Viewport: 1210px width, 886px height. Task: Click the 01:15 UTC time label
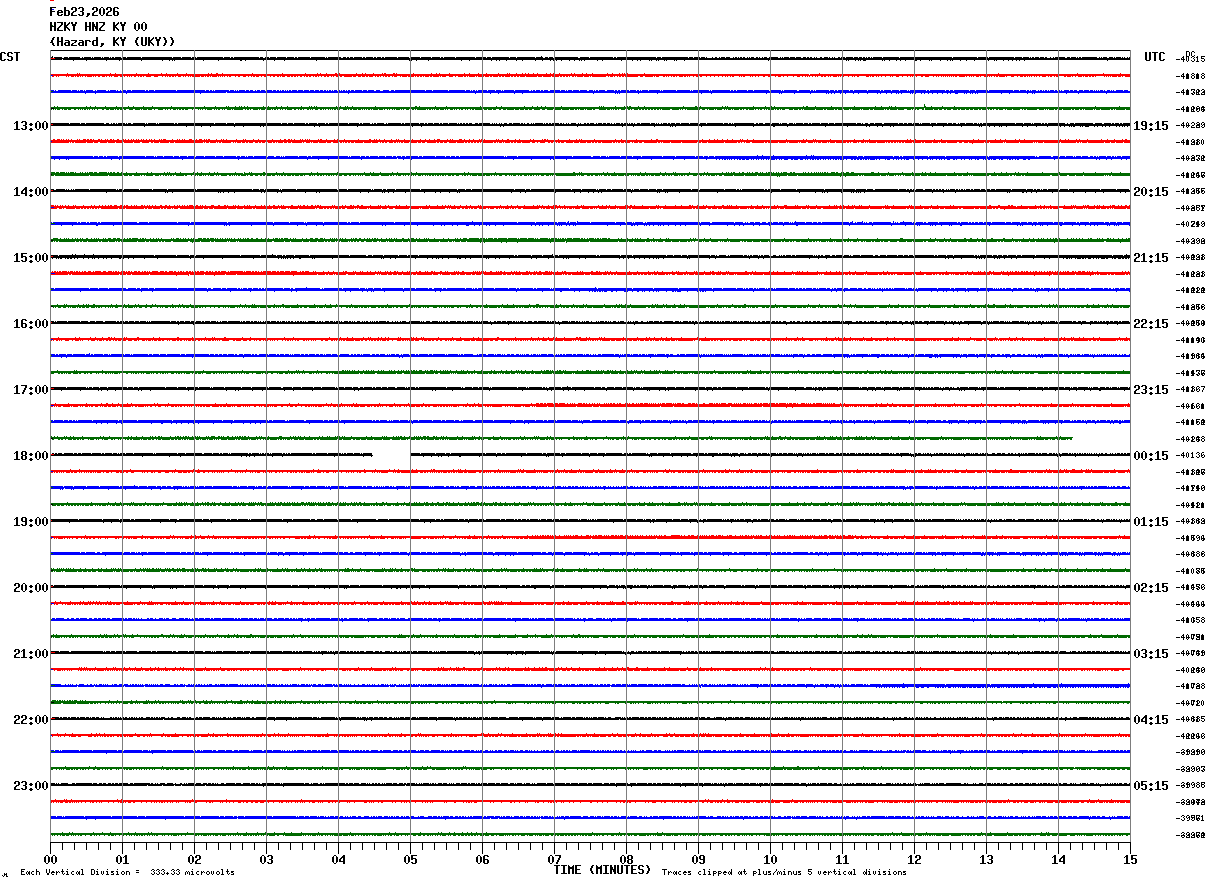coord(1150,522)
